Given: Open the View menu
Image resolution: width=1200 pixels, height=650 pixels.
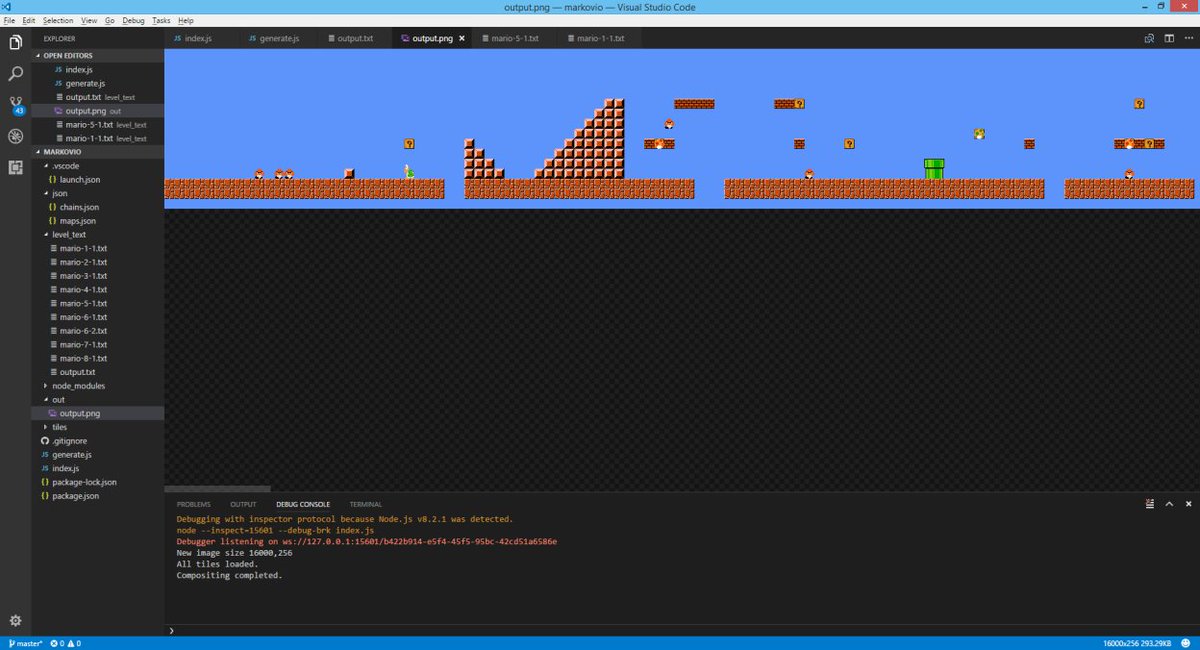Looking at the screenshot, I should tap(89, 20).
